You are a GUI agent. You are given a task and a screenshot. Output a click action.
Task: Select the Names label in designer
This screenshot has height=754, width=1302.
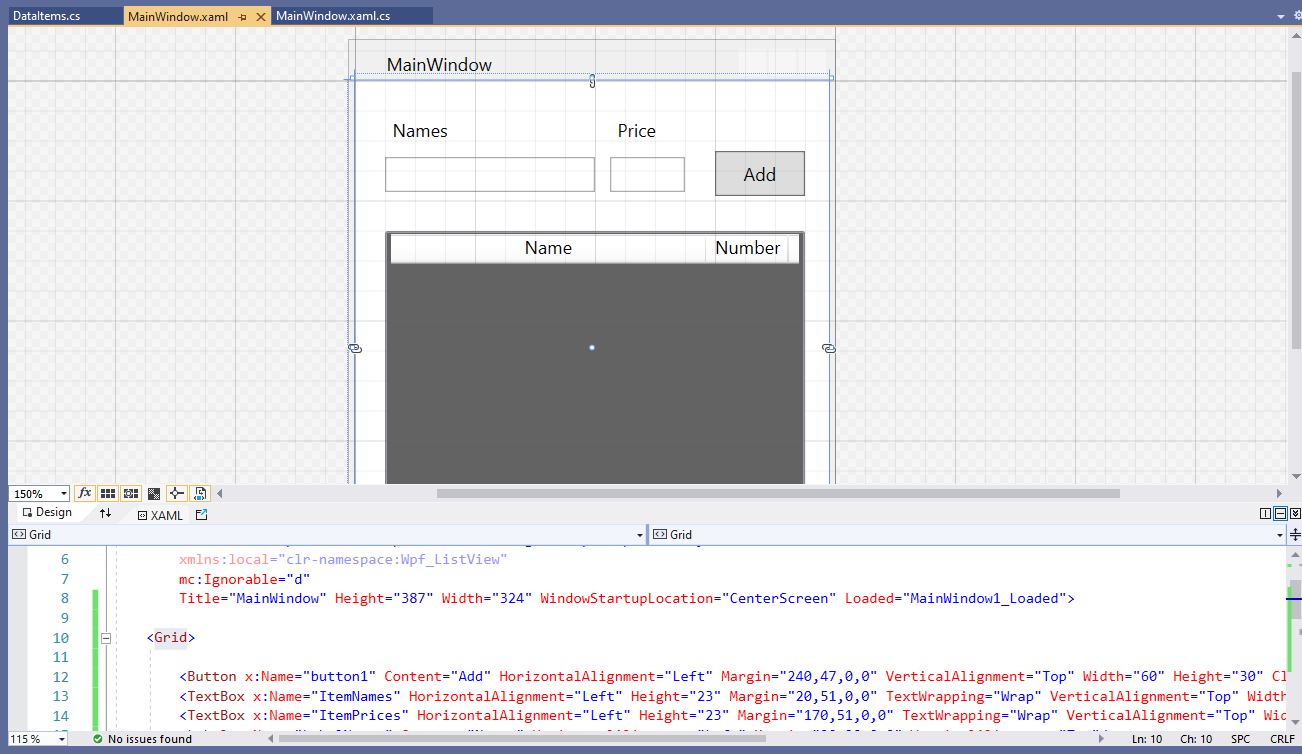420,131
